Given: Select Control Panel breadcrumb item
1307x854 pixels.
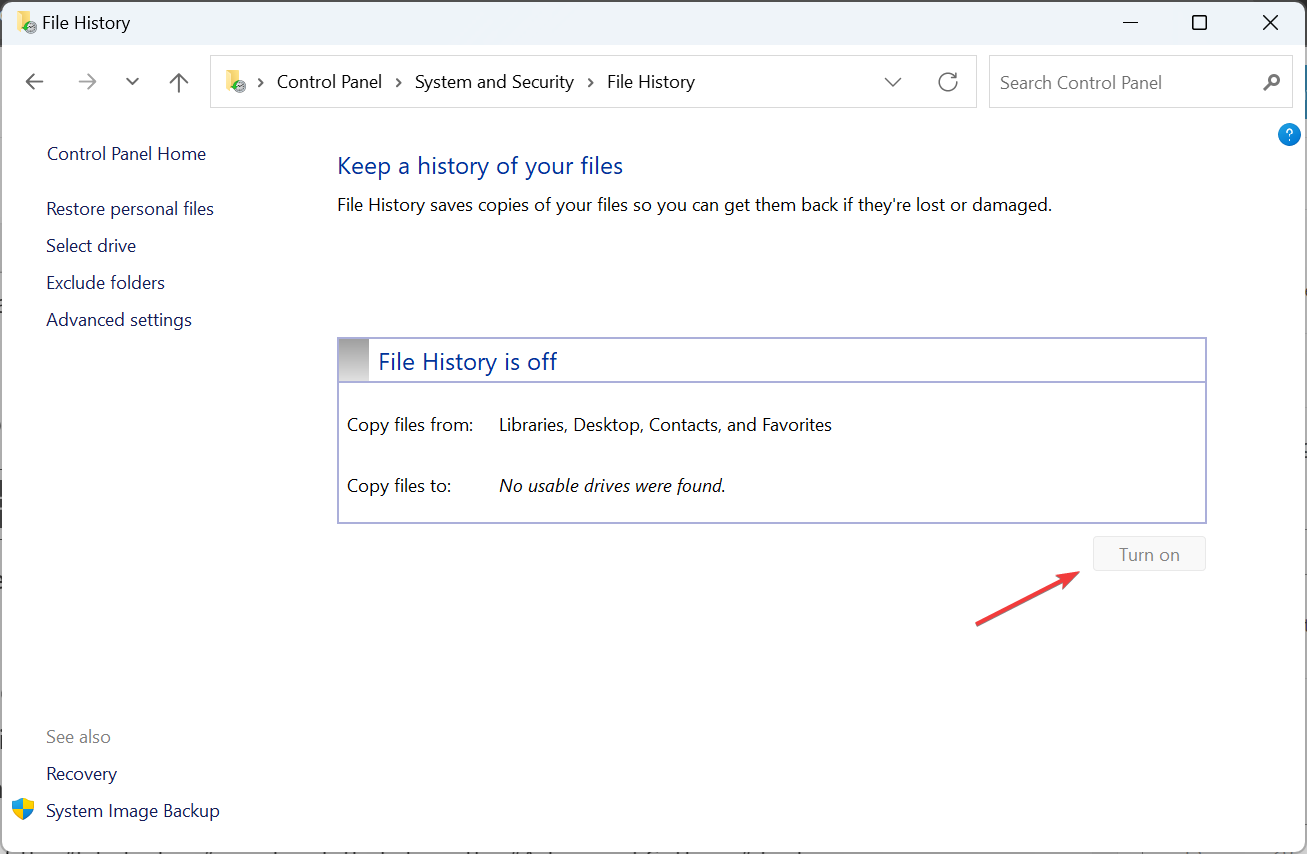Looking at the screenshot, I should click(329, 82).
